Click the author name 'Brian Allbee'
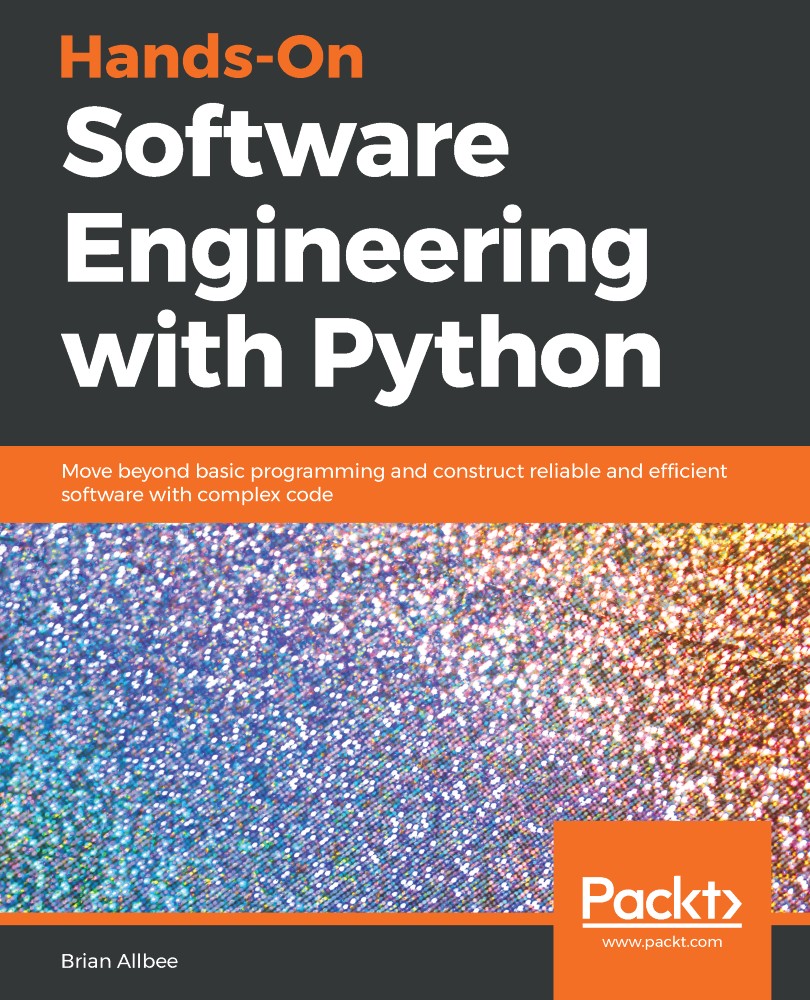This screenshot has height=1000, width=810. point(118,960)
